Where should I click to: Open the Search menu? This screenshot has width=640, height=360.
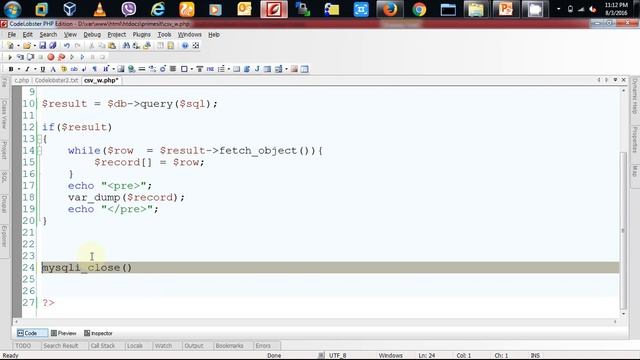pos(48,35)
